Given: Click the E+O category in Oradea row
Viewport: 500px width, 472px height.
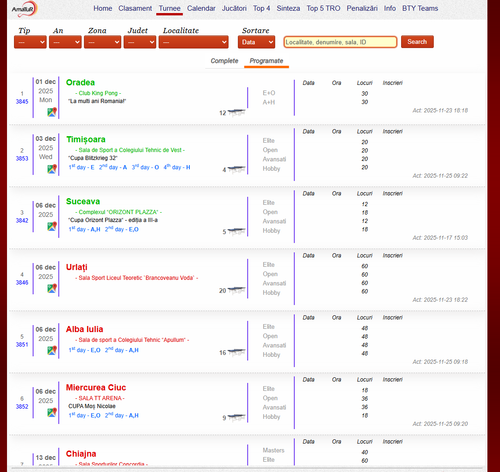Looking at the screenshot, I should 269,93.
